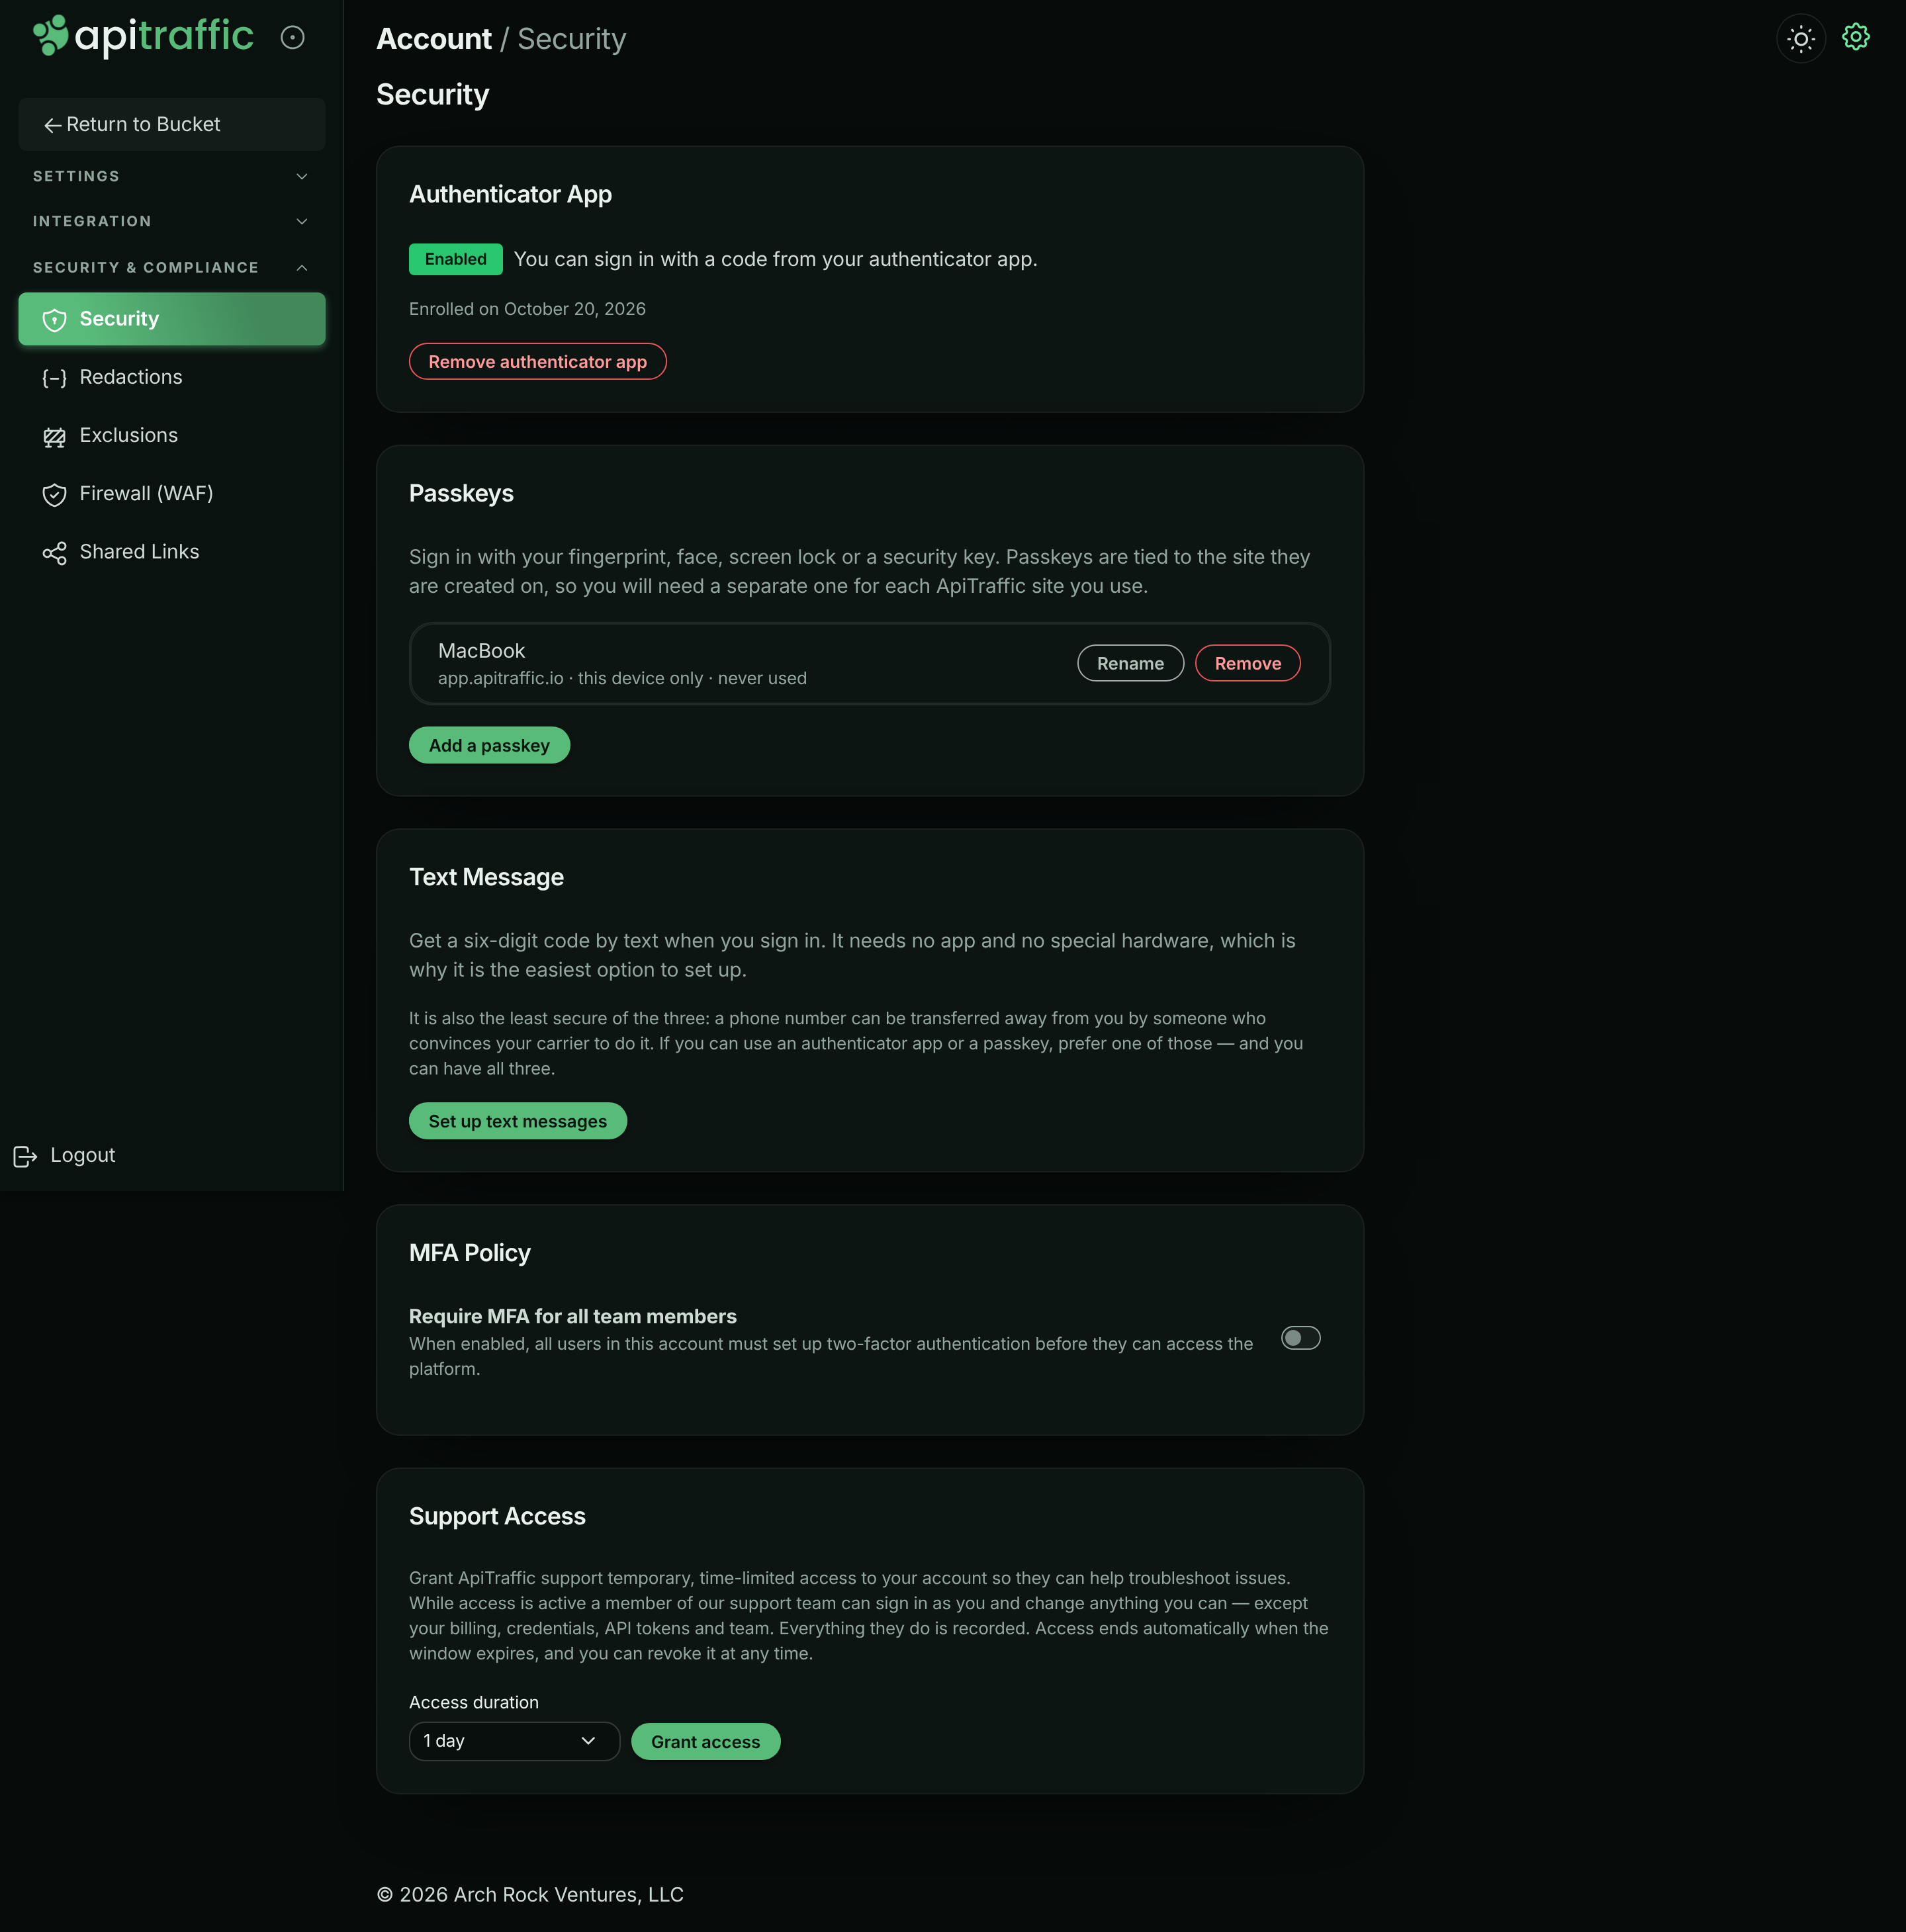This screenshot has height=1932, width=1906.
Task: Click the Redactions braces icon
Action: coord(54,378)
